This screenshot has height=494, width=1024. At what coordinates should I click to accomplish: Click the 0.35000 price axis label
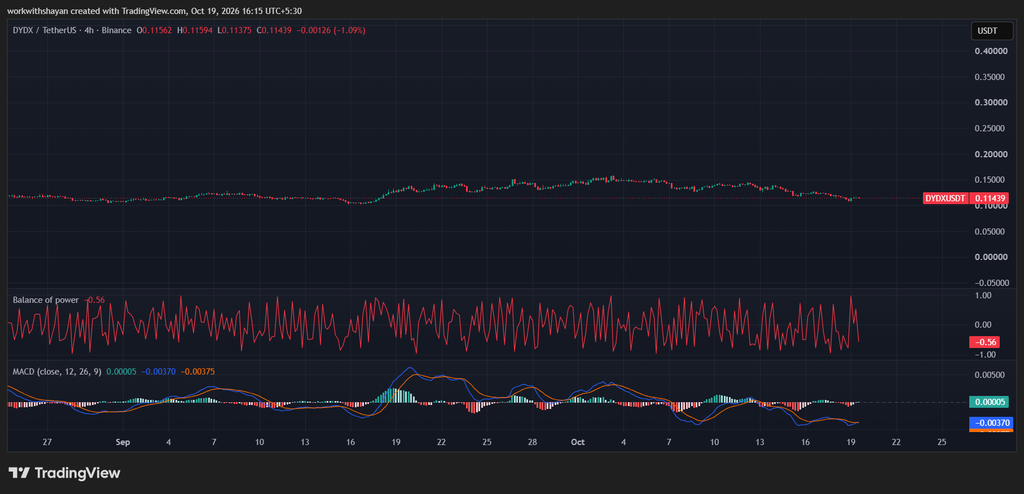coord(989,77)
